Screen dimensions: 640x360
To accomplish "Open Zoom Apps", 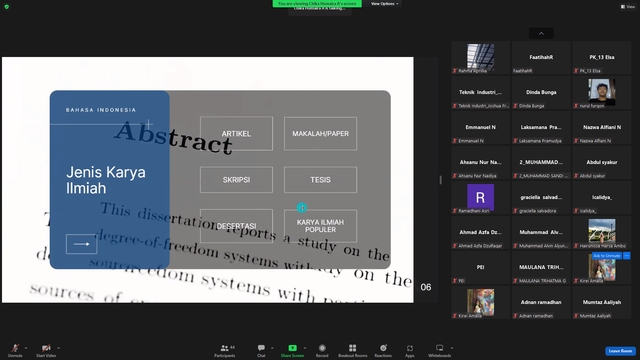I will click(x=410, y=350).
